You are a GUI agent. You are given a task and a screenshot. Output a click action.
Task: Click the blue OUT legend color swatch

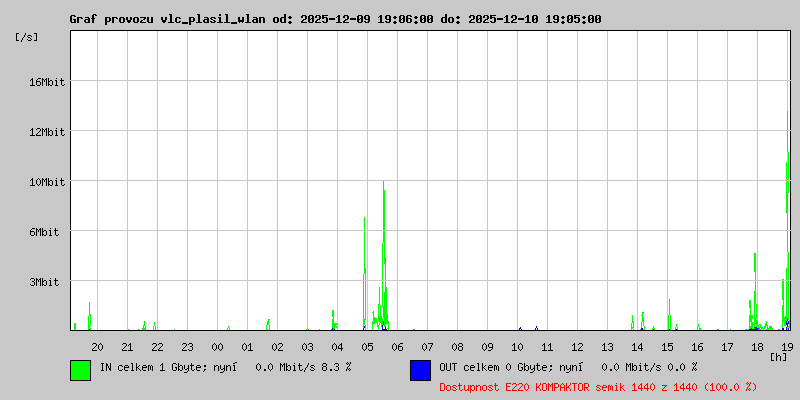[420, 370]
